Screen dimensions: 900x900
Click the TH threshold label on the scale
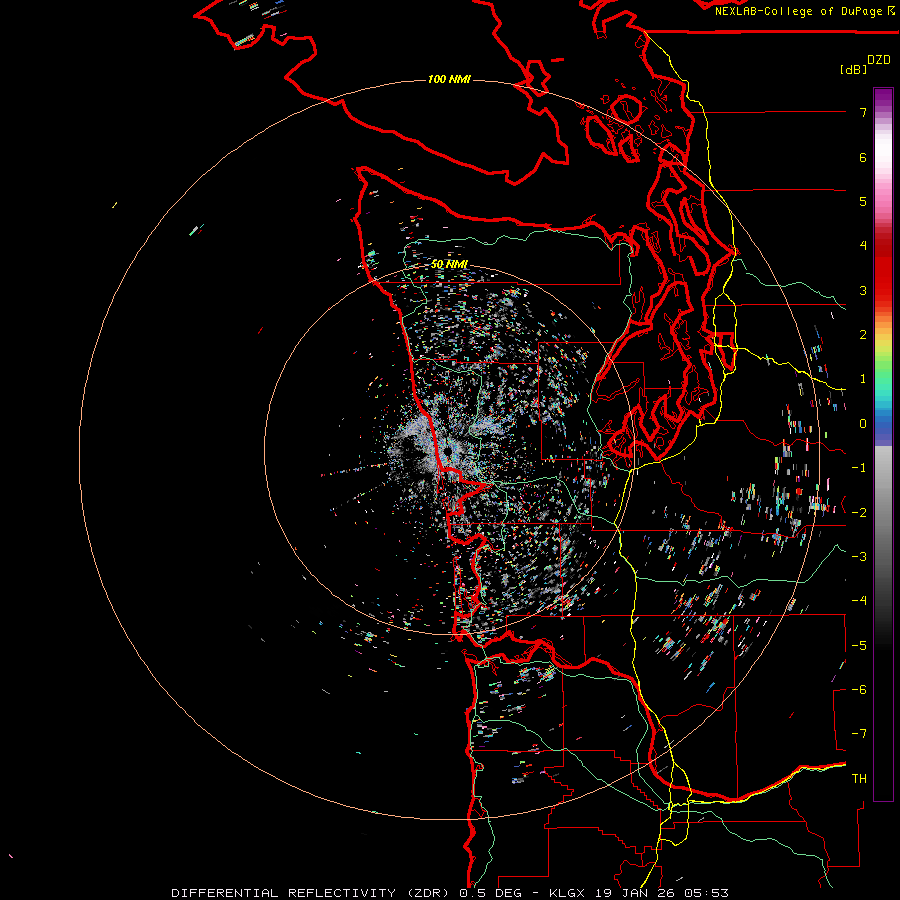[x=859, y=778]
